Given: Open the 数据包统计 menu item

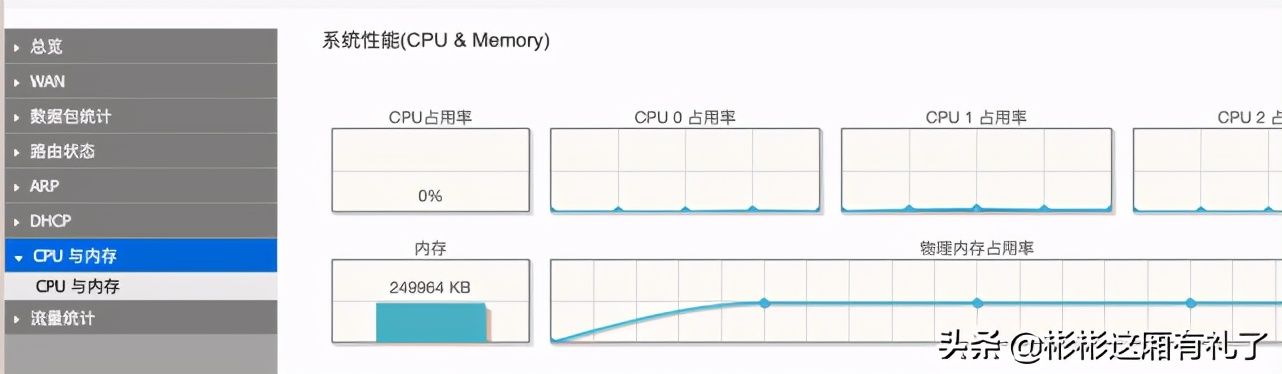Looking at the screenshot, I should coord(138,116).
